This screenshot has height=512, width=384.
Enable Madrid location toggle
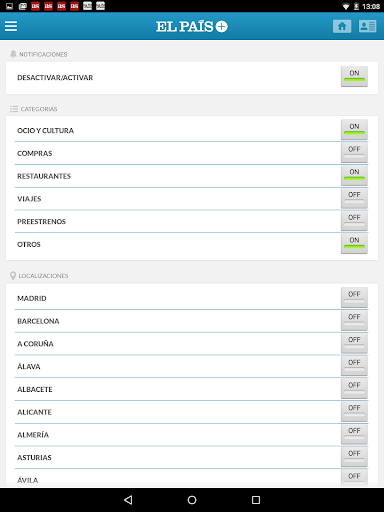354,298
